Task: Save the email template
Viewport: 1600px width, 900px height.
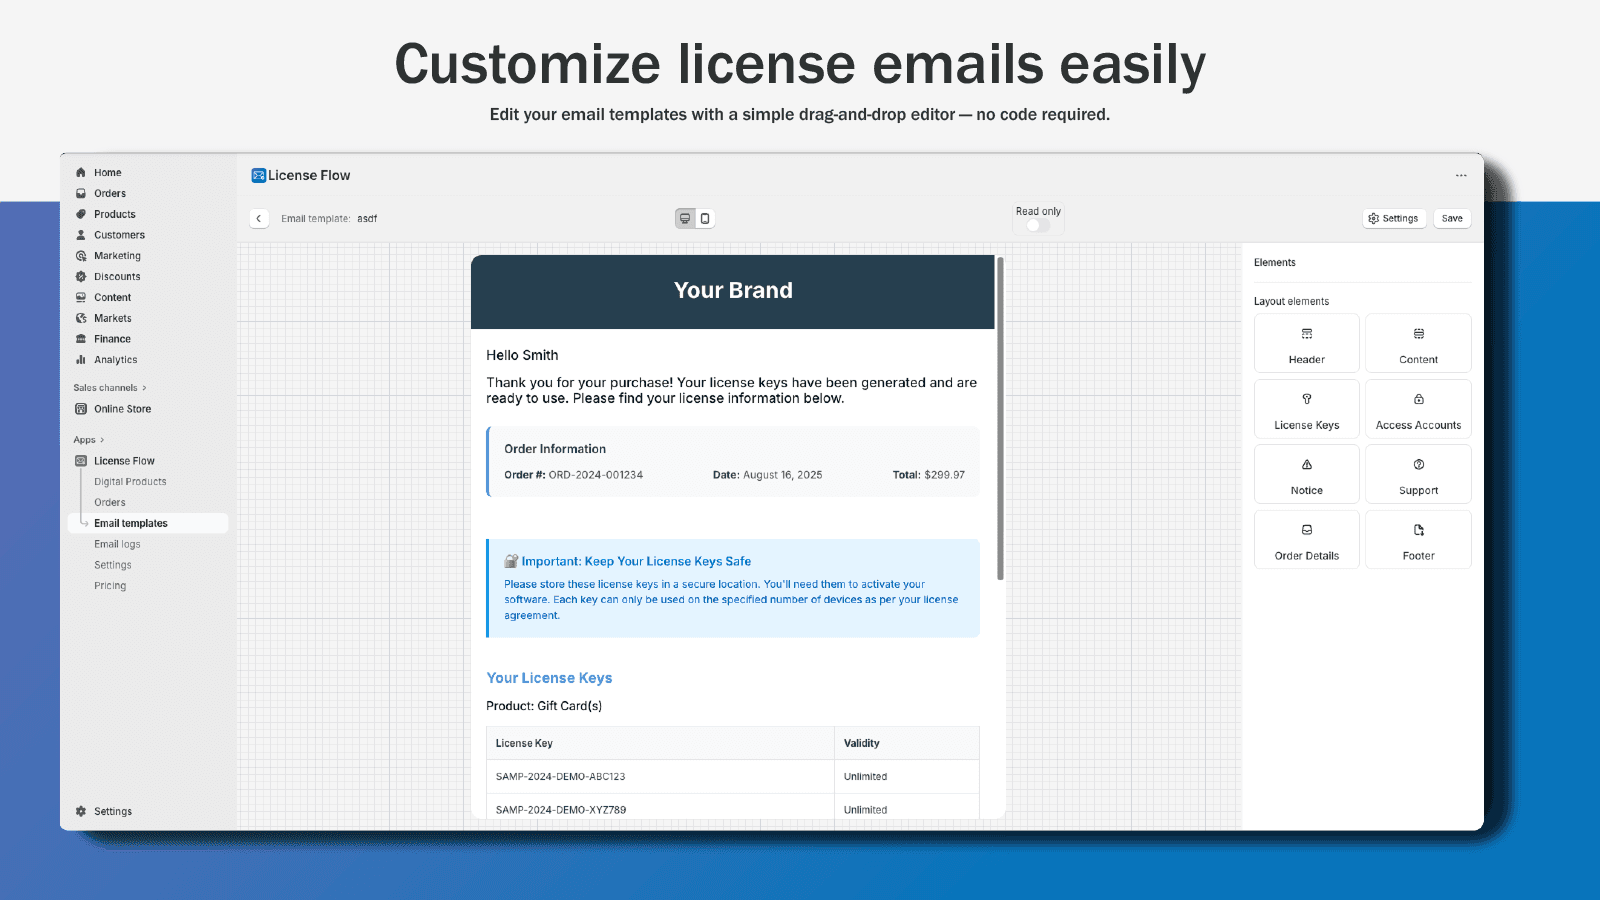Action: tap(1452, 217)
